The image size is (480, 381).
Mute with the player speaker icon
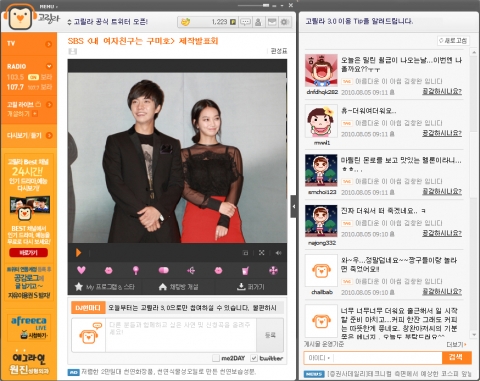click(x=278, y=253)
